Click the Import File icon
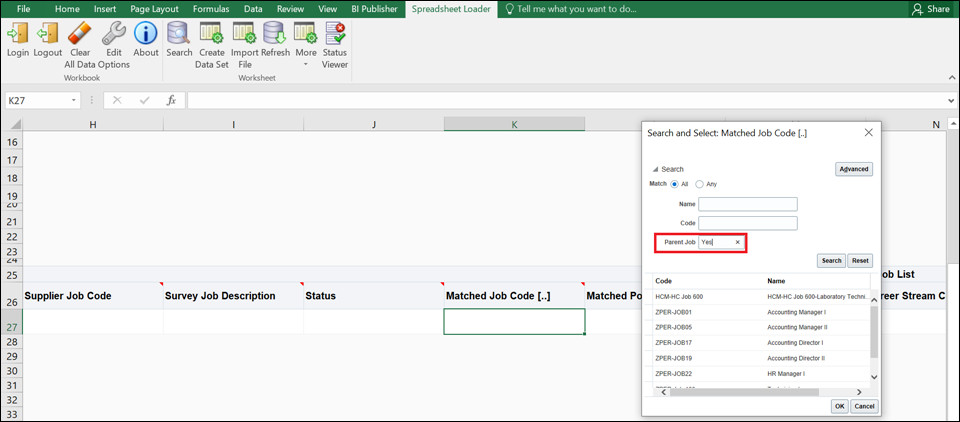960x422 pixels. pos(244,32)
